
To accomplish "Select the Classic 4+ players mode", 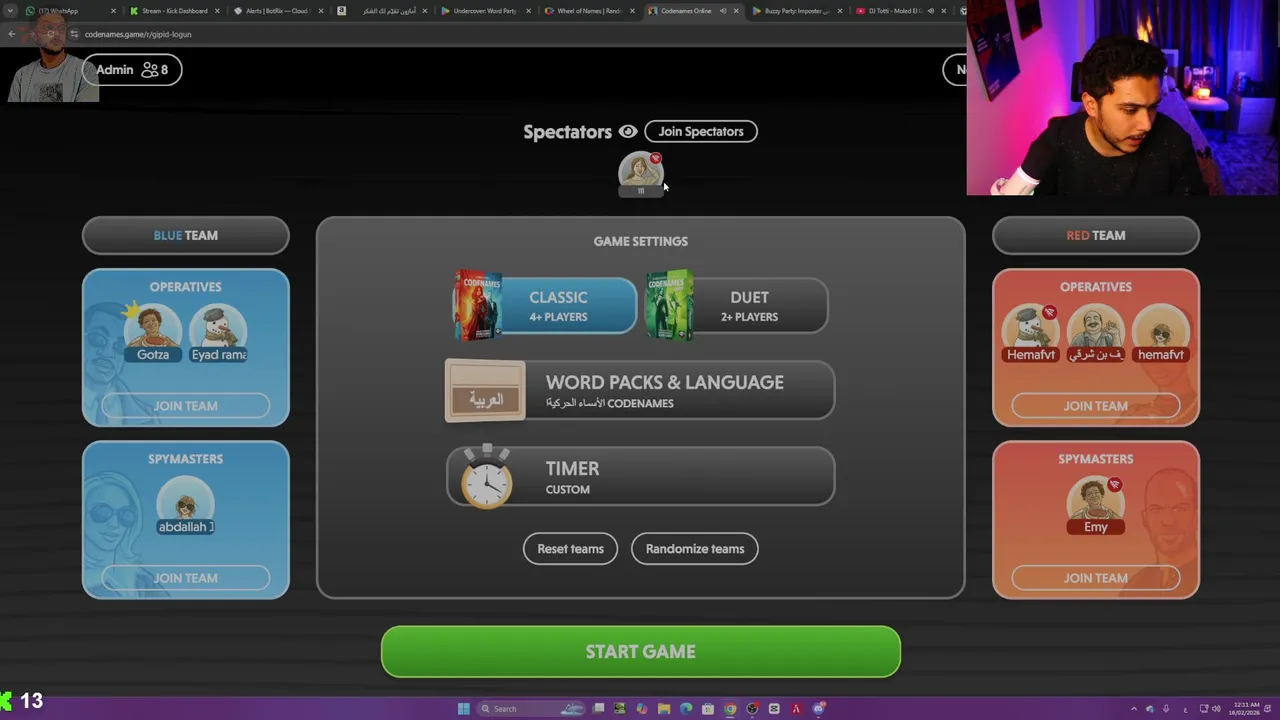I will [545, 306].
